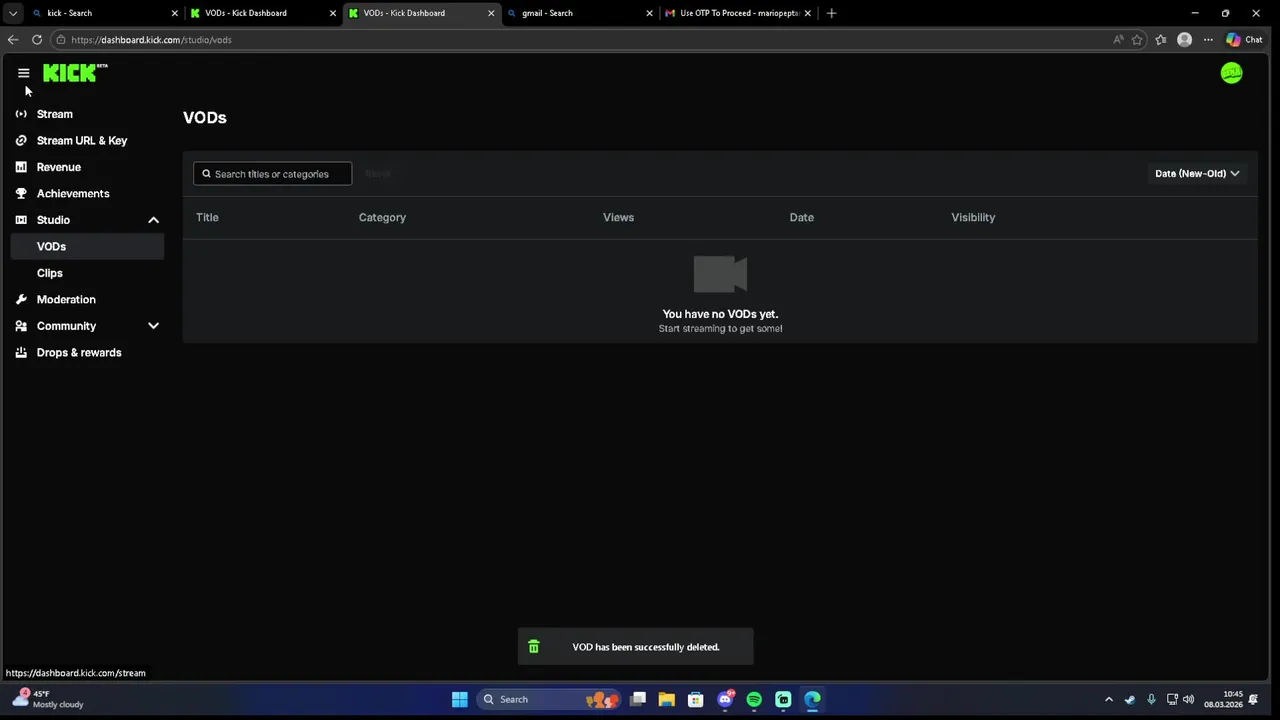Expand the Community section chevron
This screenshot has height=720, width=1280.
(153, 326)
